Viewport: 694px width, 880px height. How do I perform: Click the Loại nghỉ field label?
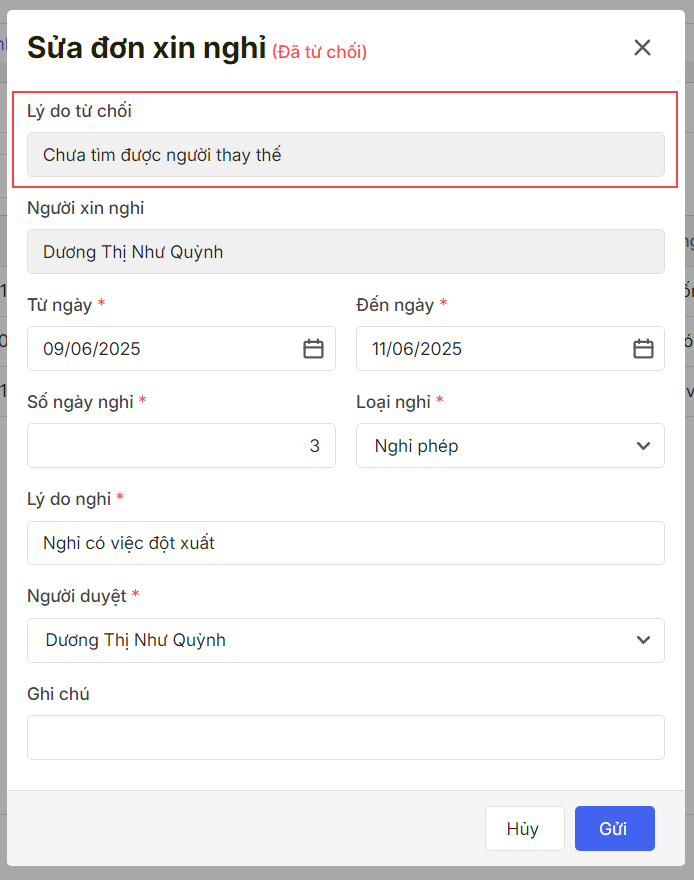[393, 402]
